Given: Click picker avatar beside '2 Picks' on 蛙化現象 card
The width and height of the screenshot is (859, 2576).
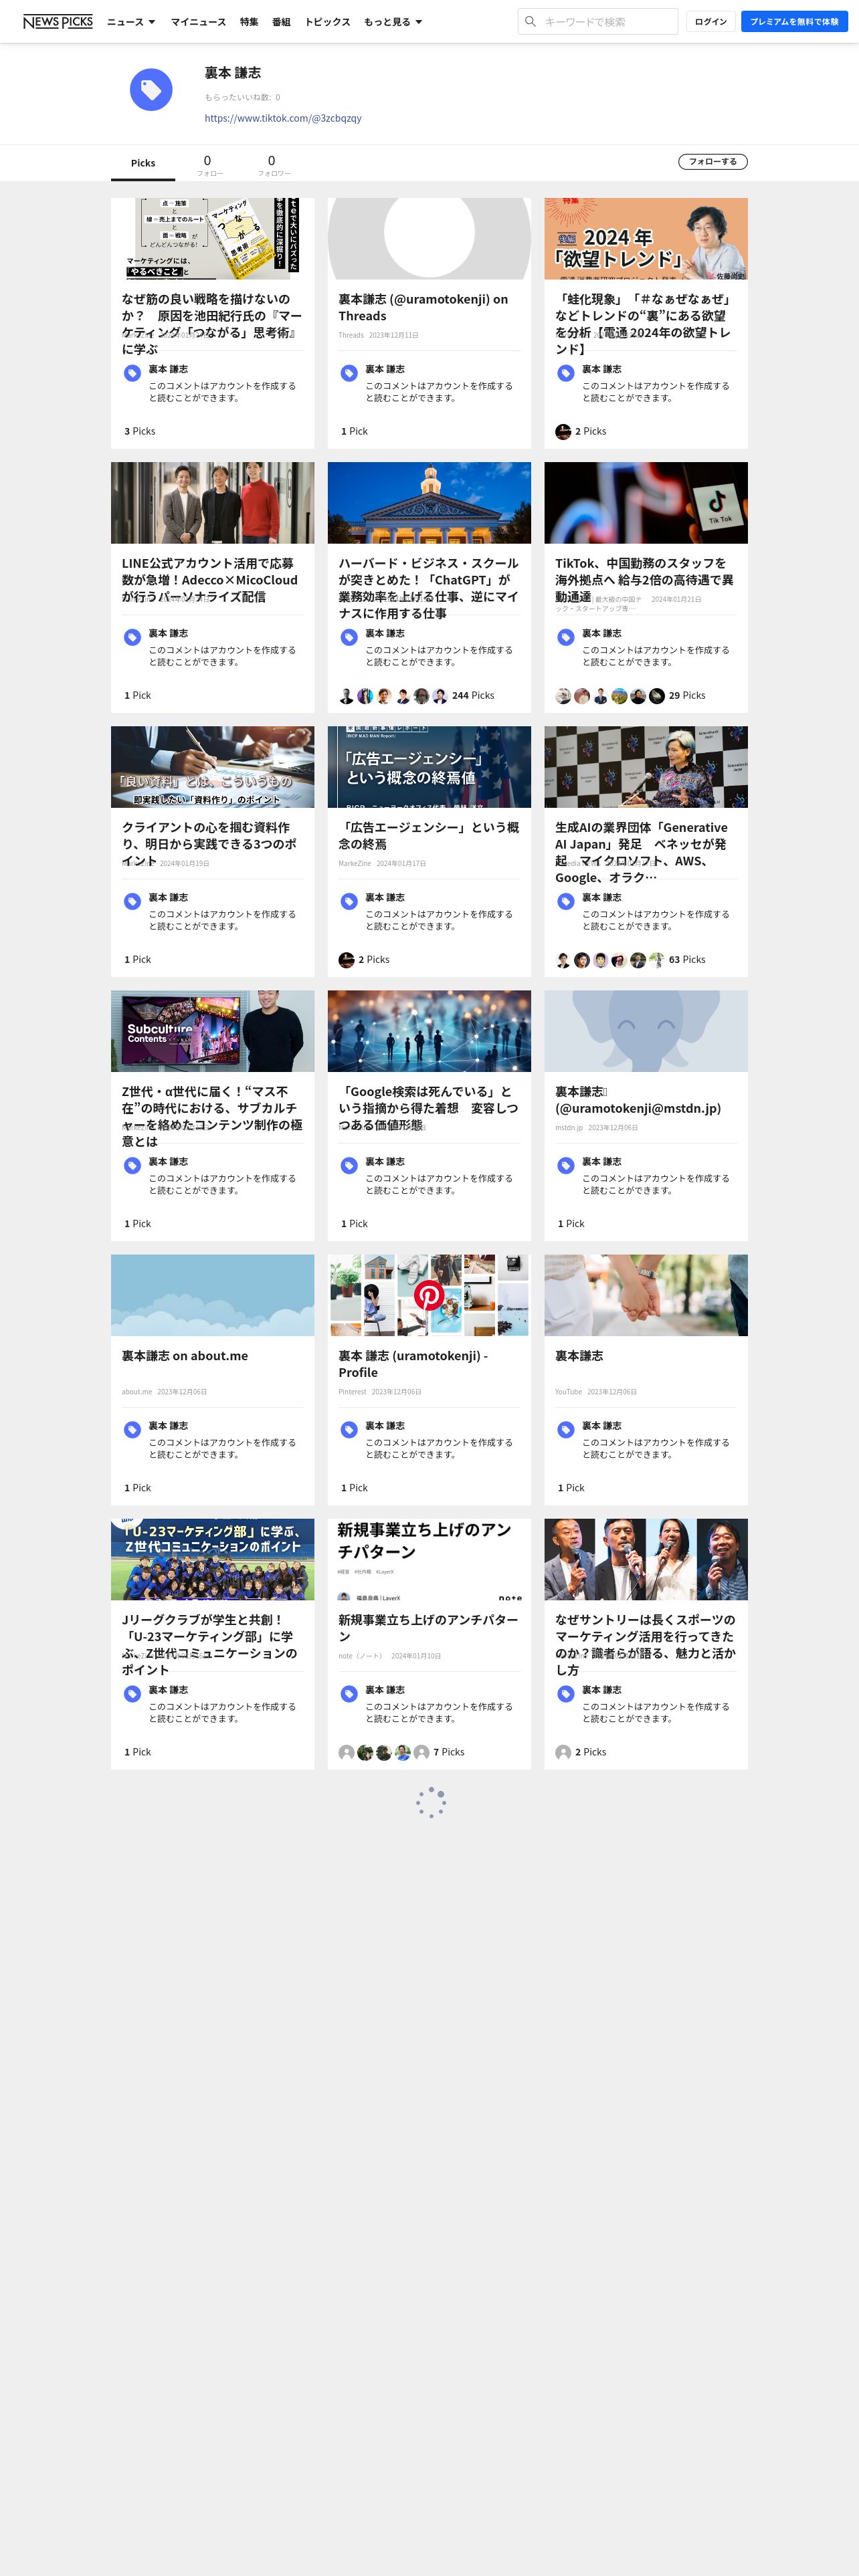Looking at the screenshot, I should [x=563, y=431].
